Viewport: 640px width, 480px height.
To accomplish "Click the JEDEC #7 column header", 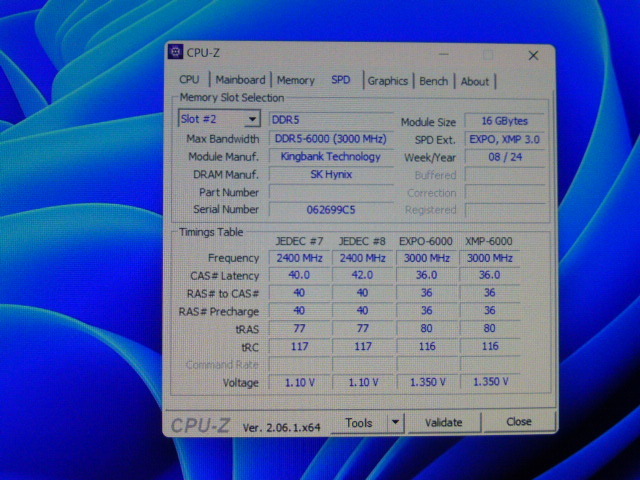I will (x=299, y=241).
